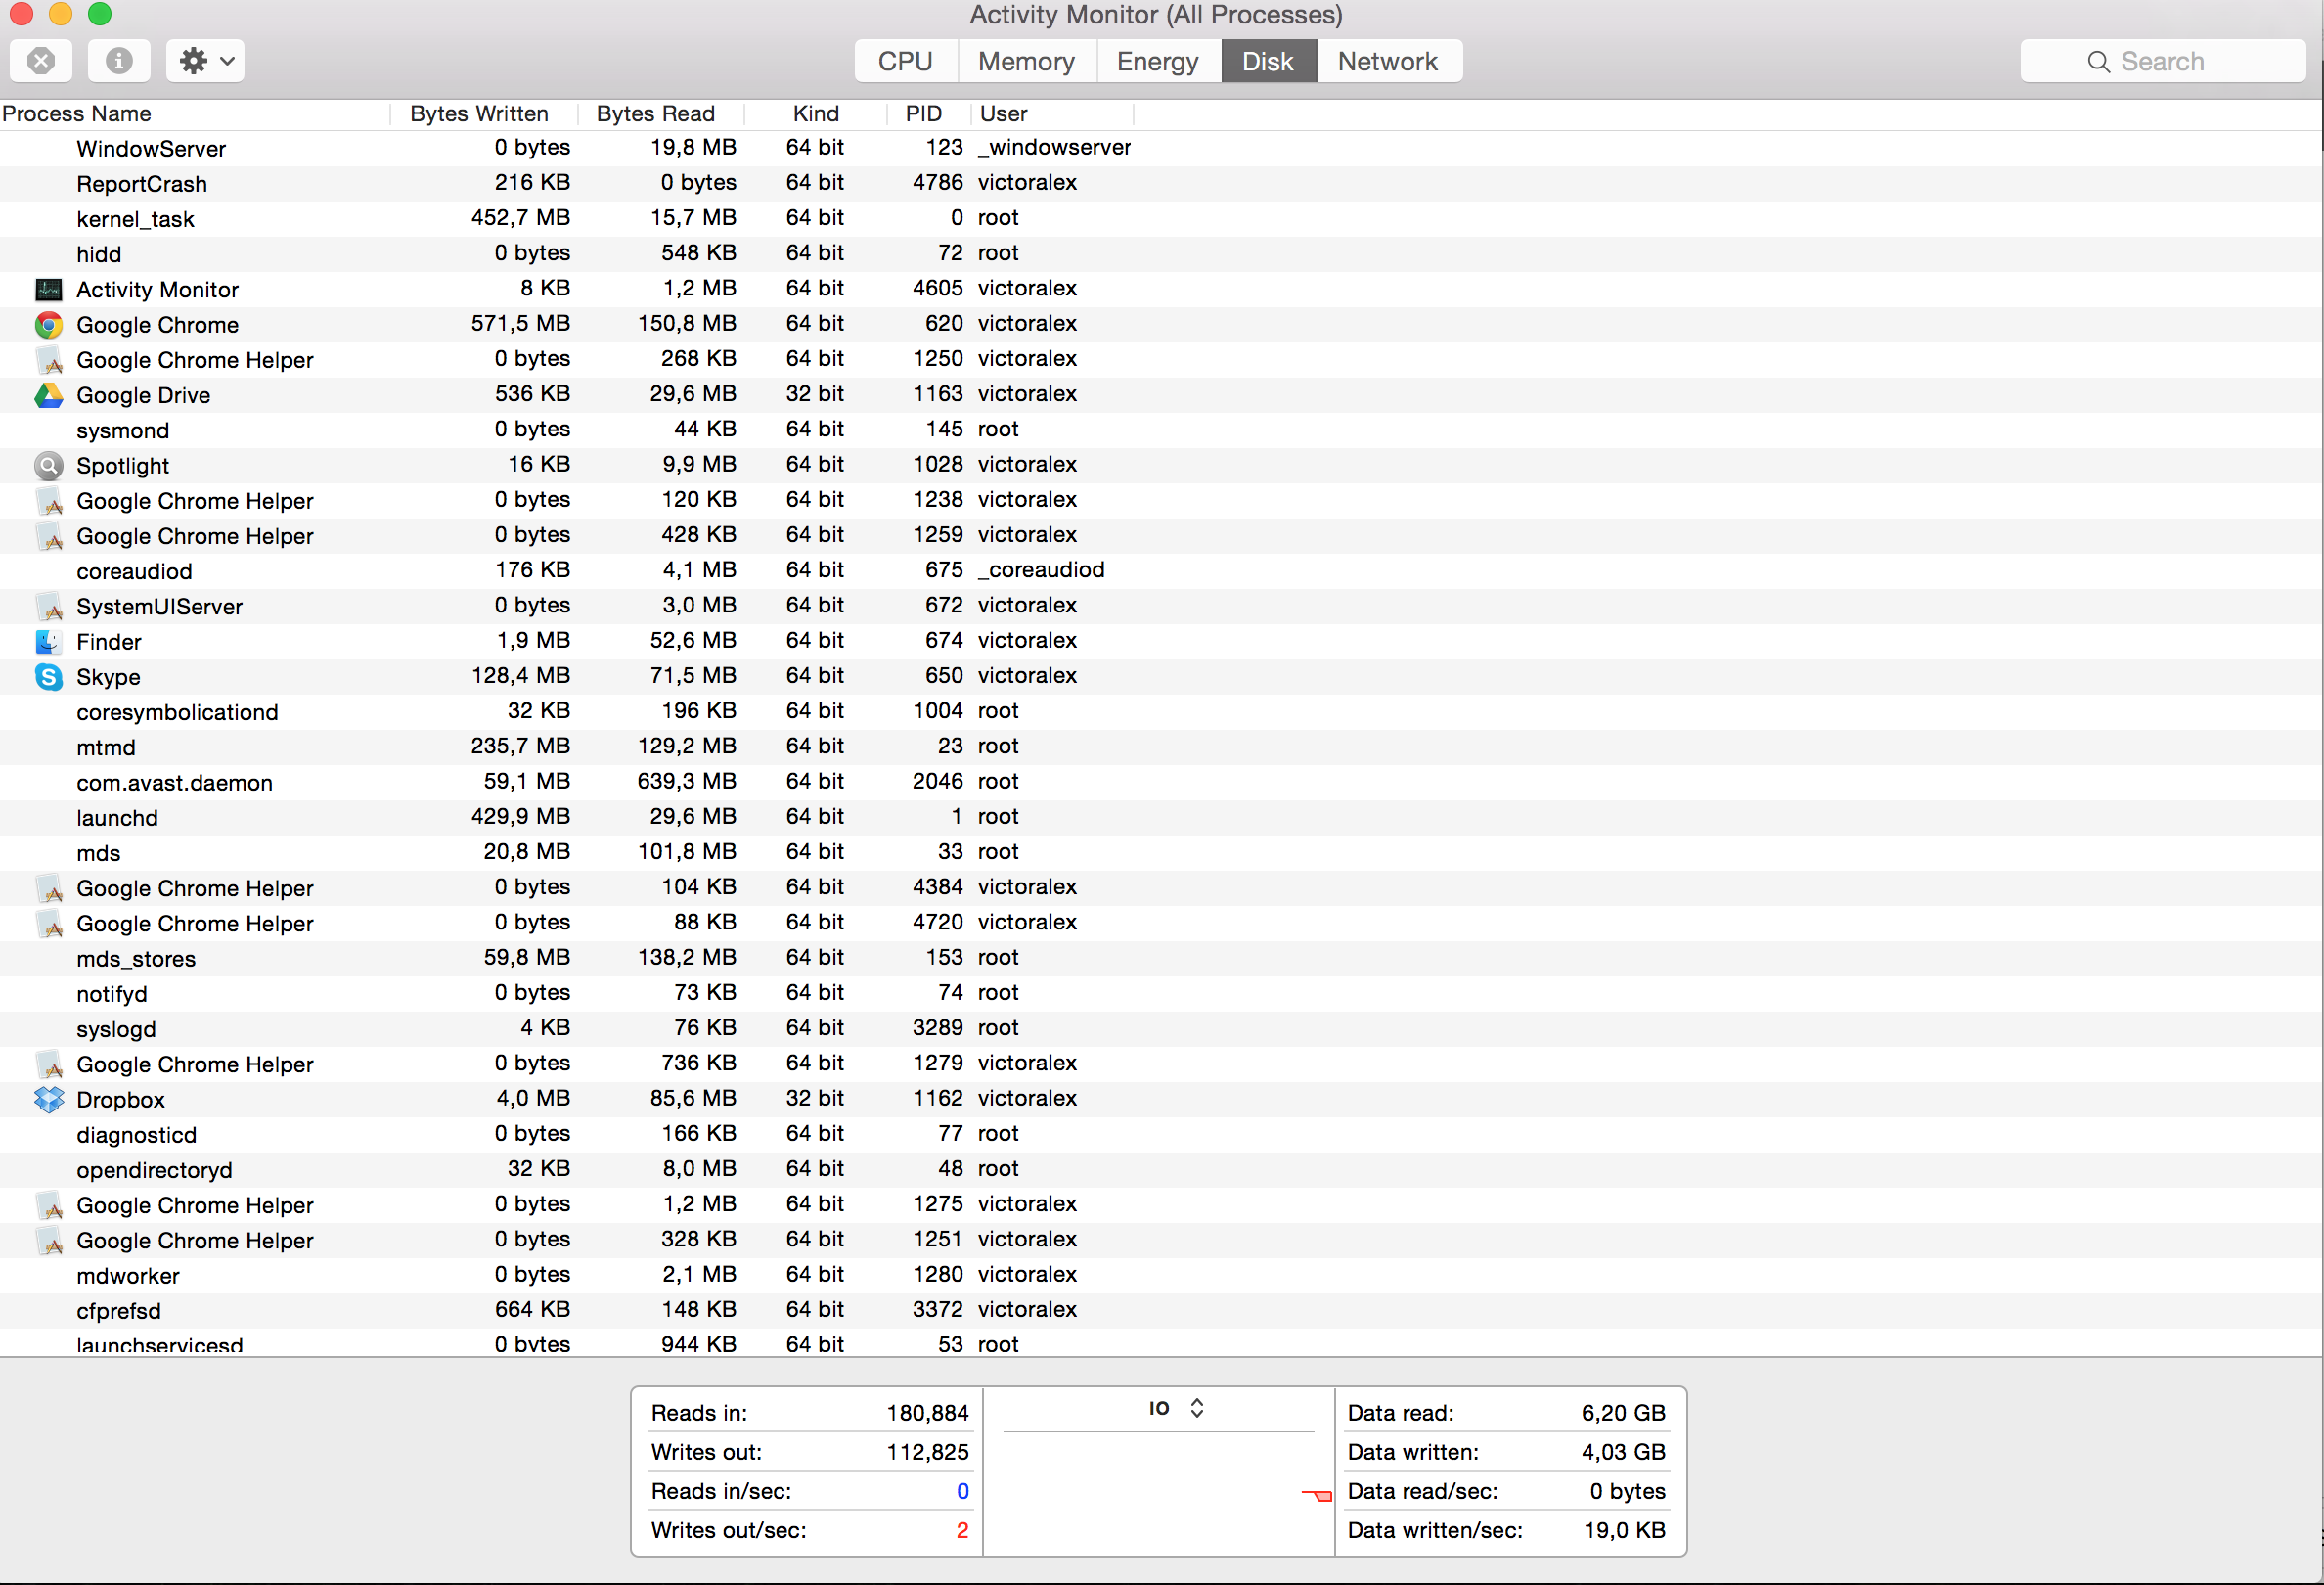Click the Data written/sec 19,0 KB value
Image resolution: width=2324 pixels, height=1585 pixels.
point(1624,1531)
